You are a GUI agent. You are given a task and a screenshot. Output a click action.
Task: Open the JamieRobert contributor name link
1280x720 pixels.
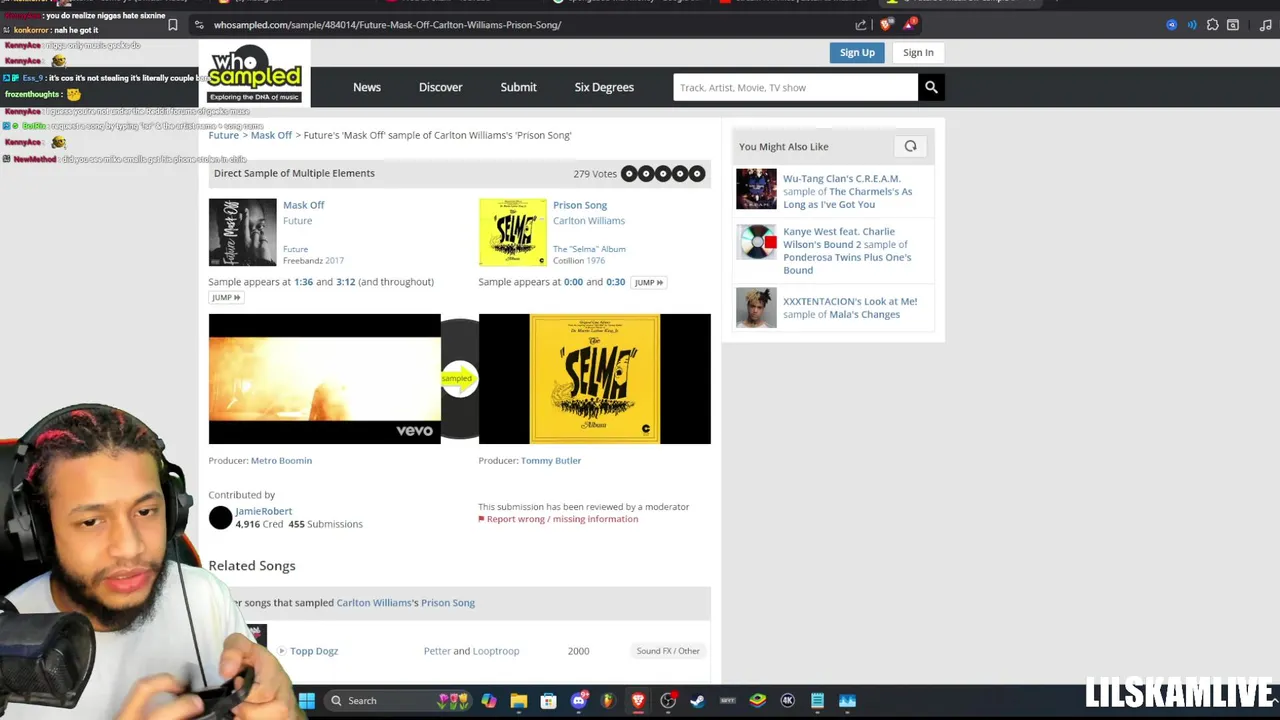pos(263,511)
